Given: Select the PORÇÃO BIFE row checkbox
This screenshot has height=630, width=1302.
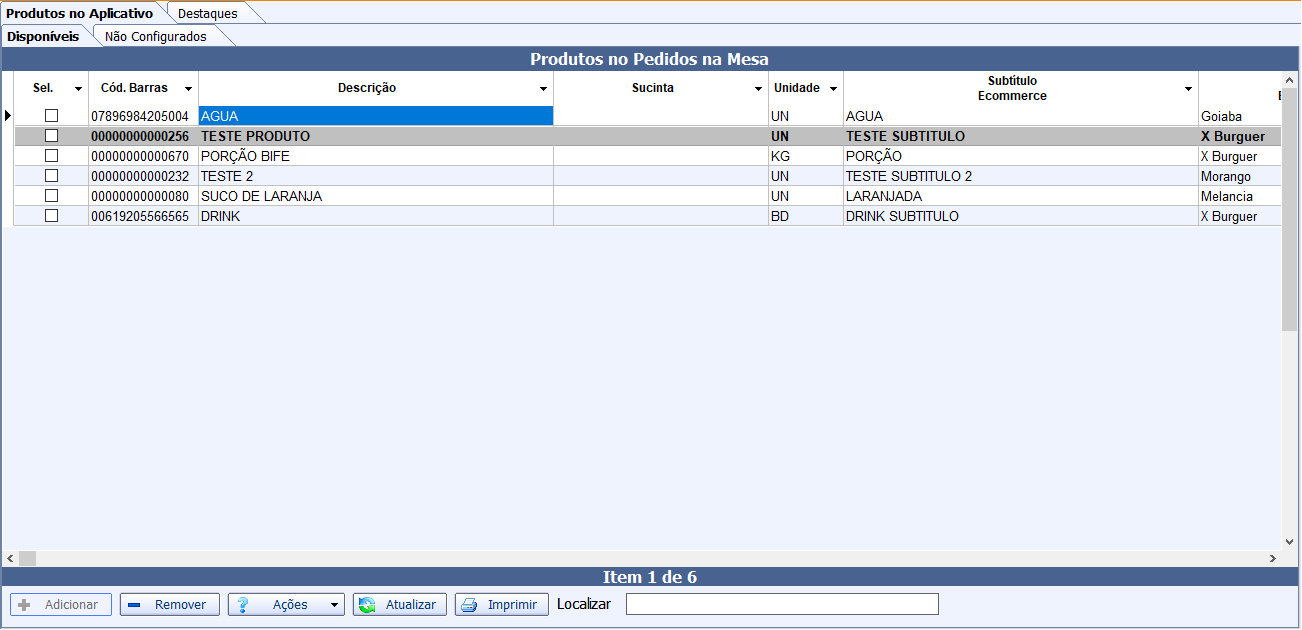Looking at the screenshot, I should (x=51, y=156).
